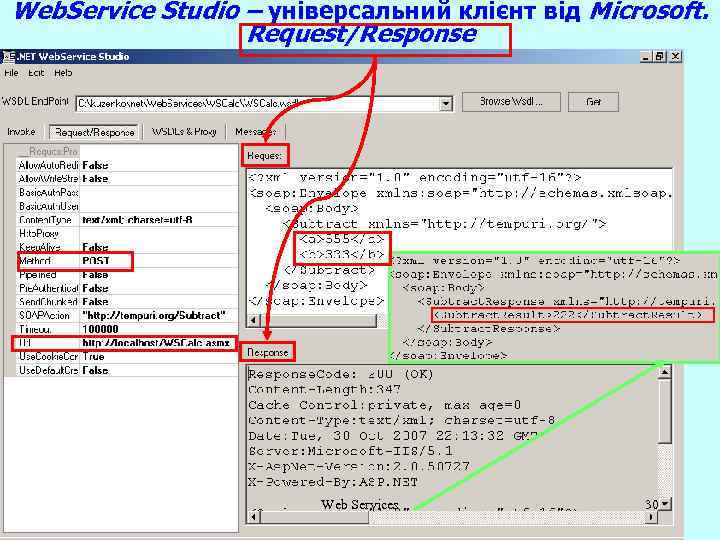
Task: Open the Edit menu
Action: click(x=36, y=73)
